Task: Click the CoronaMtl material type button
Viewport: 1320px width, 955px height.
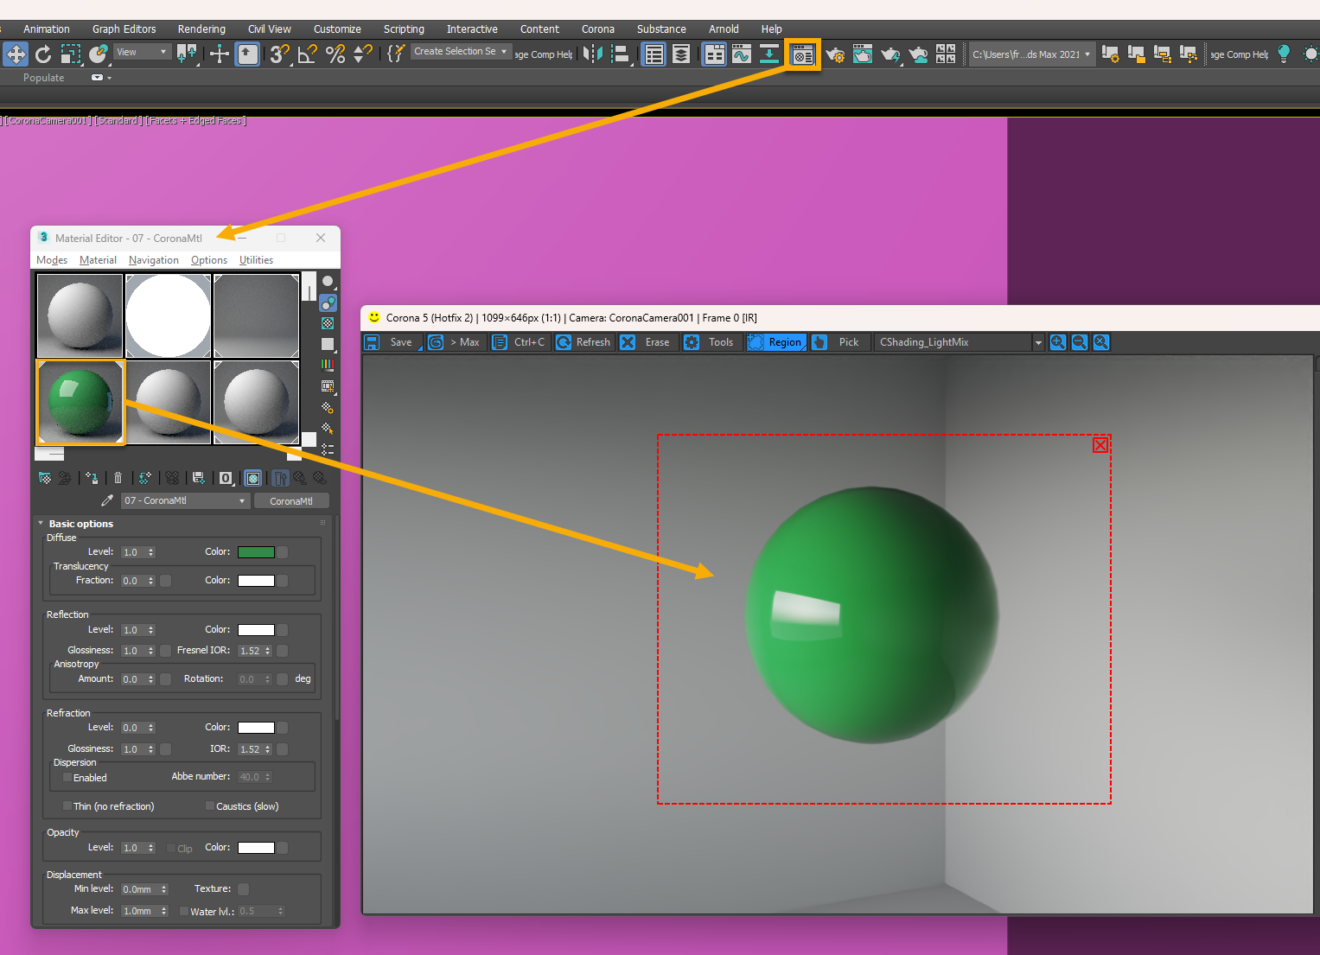Action: pos(291,501)
